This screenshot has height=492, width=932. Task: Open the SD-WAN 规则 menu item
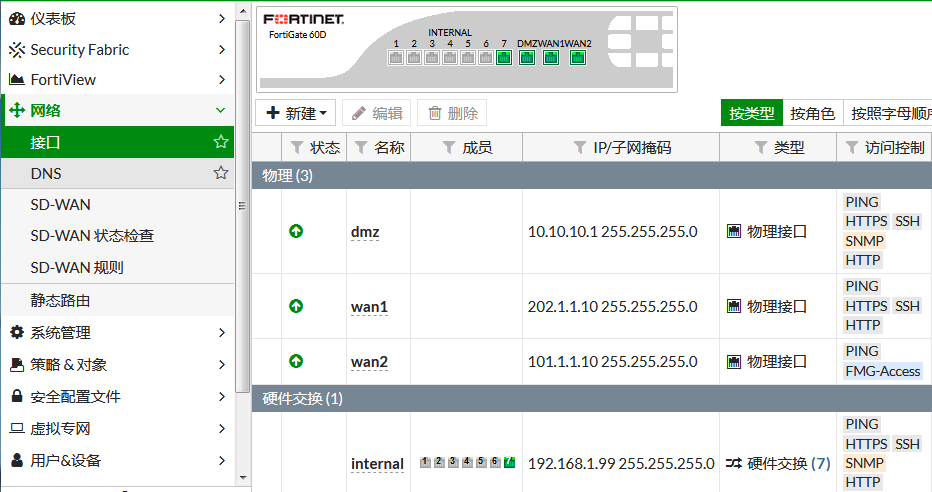point(77,268)
